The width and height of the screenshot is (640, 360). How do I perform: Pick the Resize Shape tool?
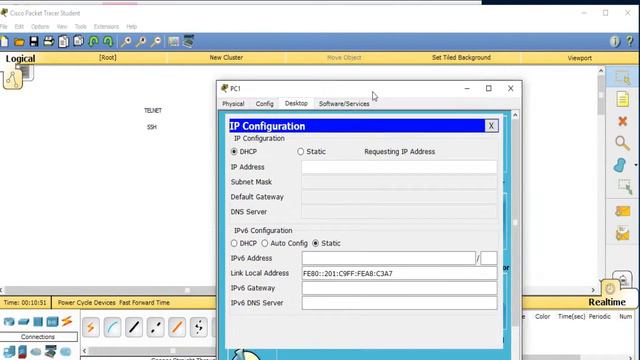point(624,187)
